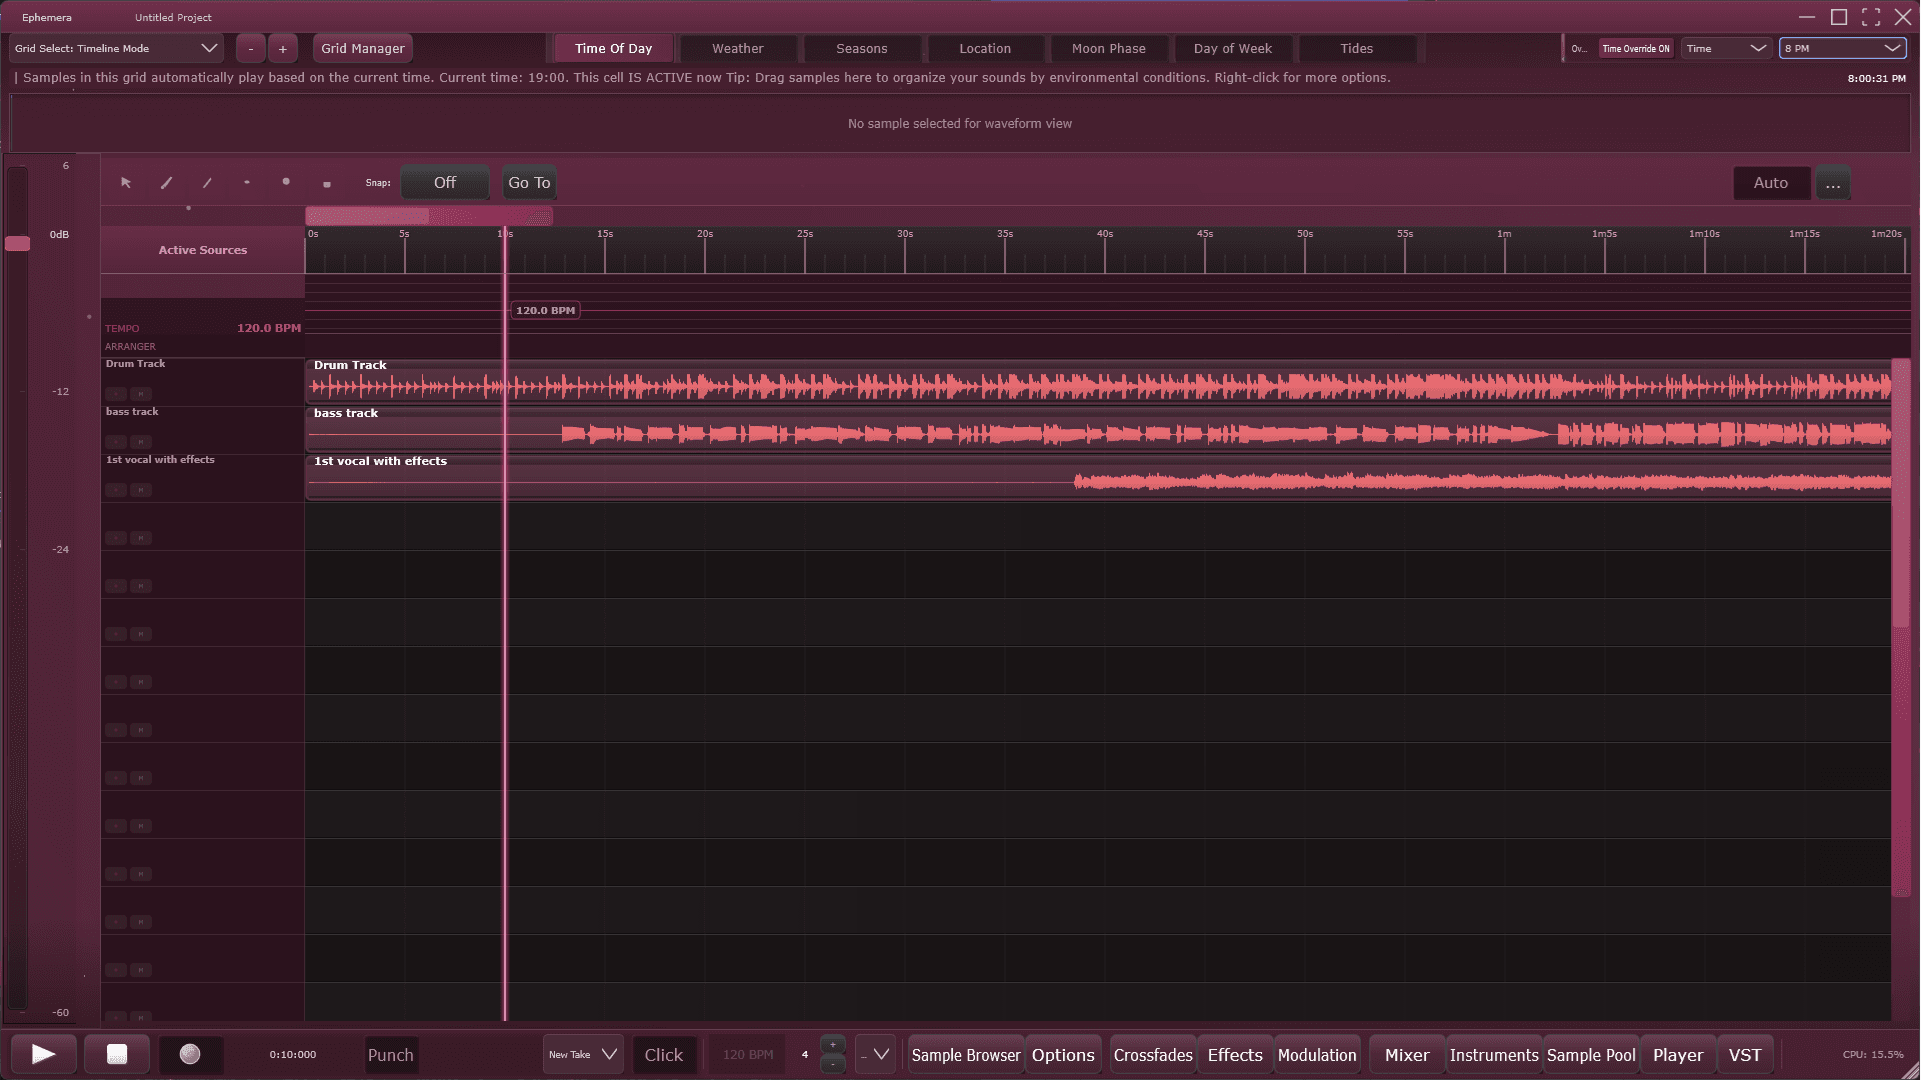Switch to the Weather tab
The height and width of the screenshot is (1080, 1921).
(x=737, y=48)
